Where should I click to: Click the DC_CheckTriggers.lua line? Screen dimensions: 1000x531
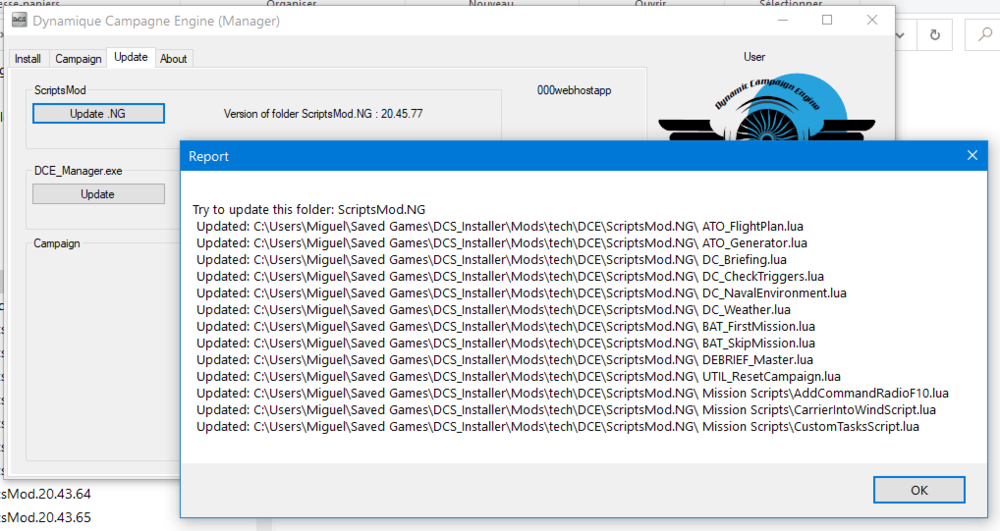[510, 276]
